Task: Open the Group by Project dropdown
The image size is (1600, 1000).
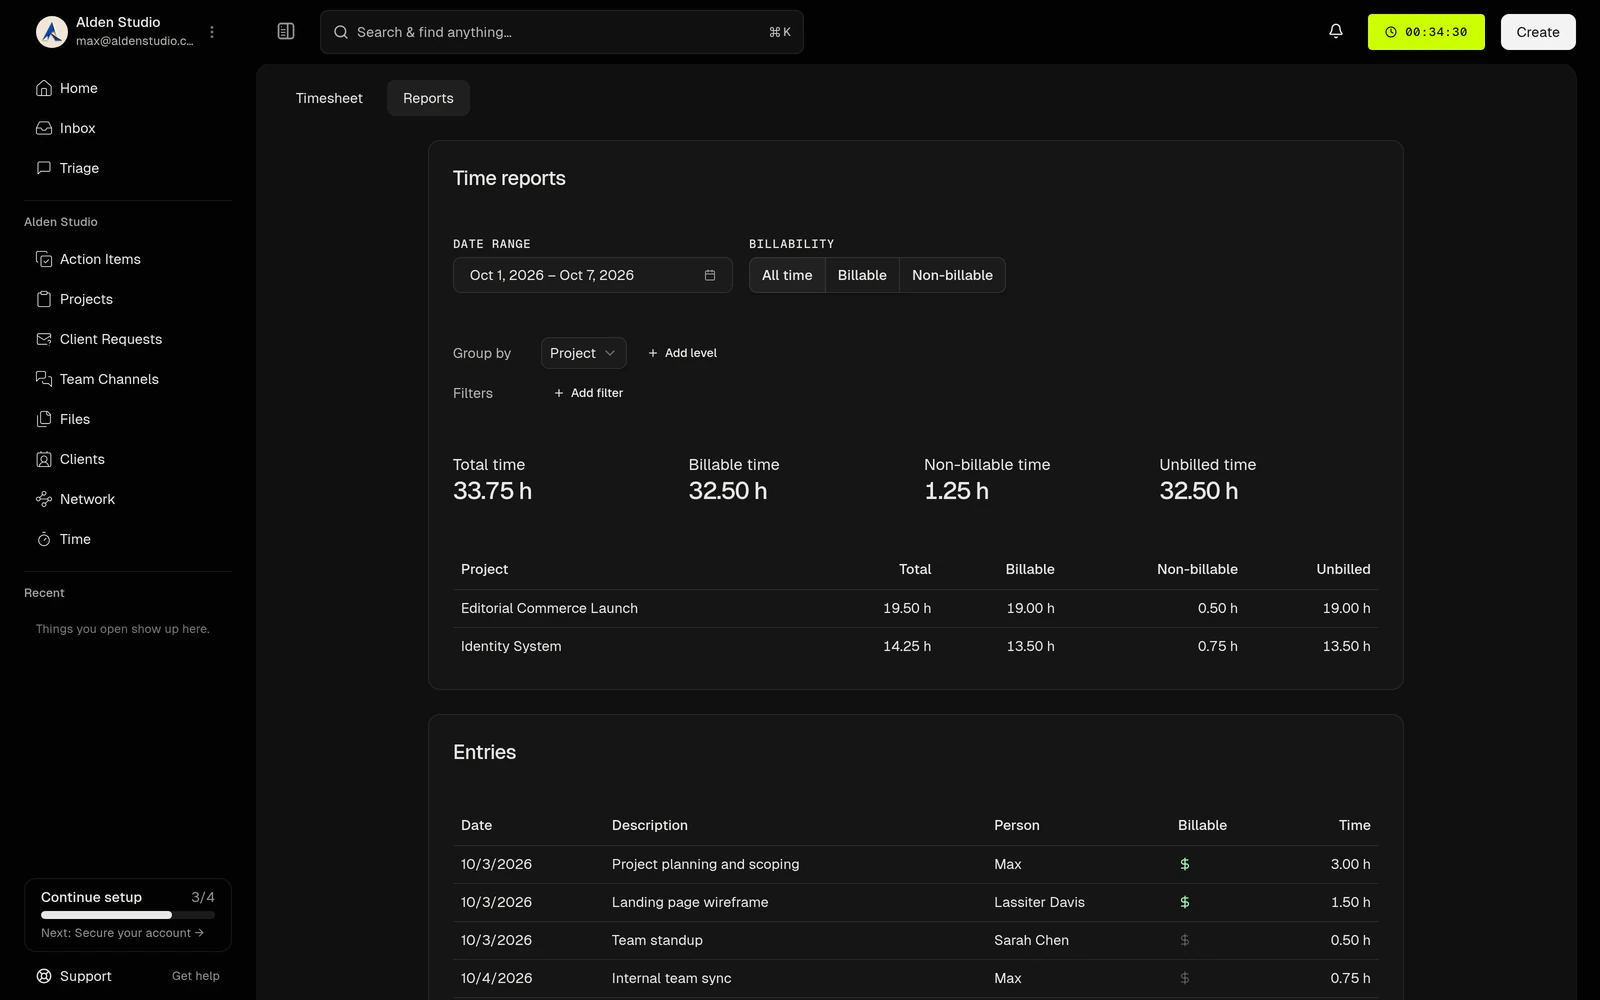Action: point(584,353)
